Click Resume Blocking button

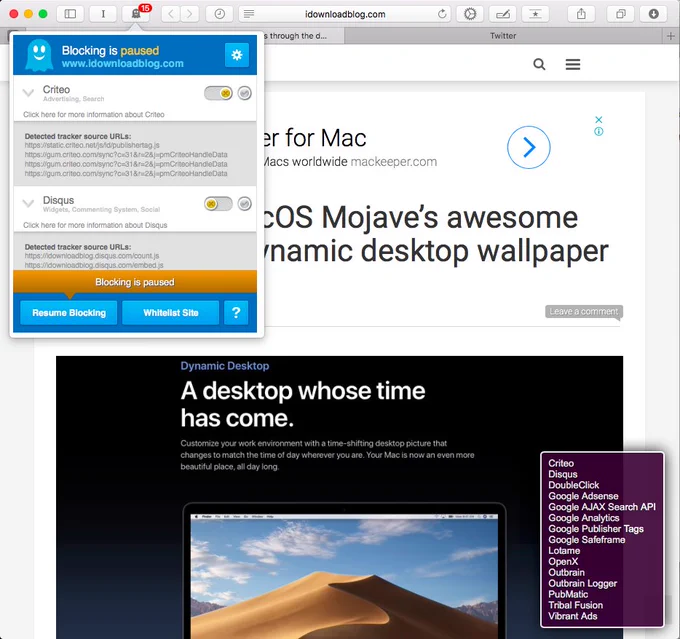click(x=69, y=313)
